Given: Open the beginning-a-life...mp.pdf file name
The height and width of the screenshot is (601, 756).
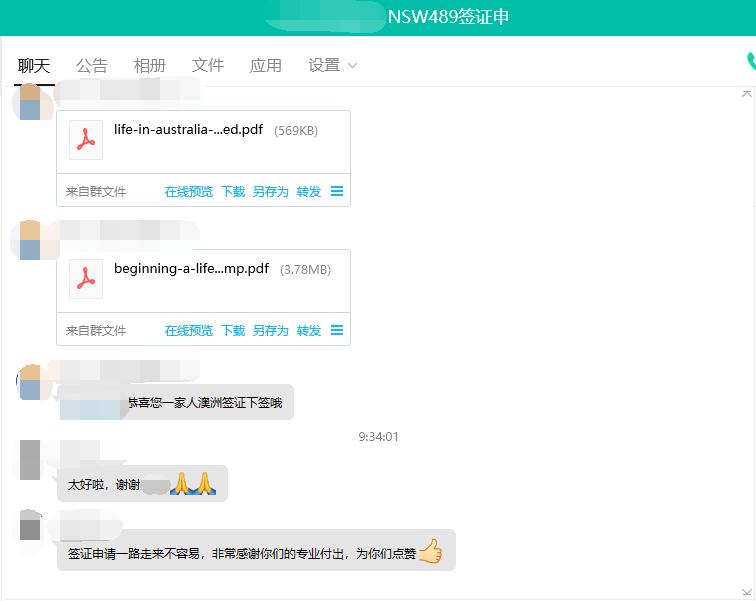Looking at the screenshot, I should coord(191,269).
